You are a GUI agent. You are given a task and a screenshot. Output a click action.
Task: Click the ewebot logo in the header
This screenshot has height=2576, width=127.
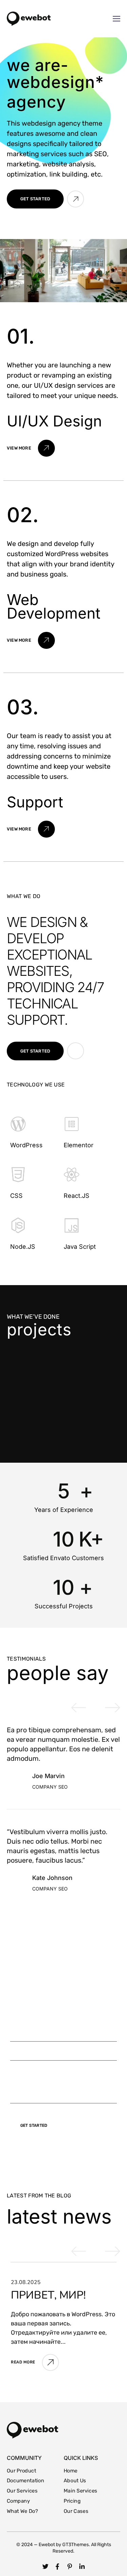click(x=29, y=18)
